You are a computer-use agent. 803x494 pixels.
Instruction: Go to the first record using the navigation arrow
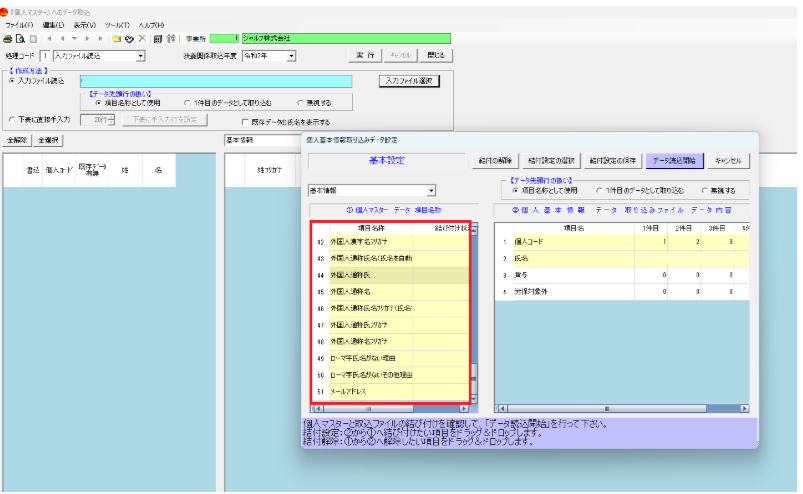tap(50, 38)
